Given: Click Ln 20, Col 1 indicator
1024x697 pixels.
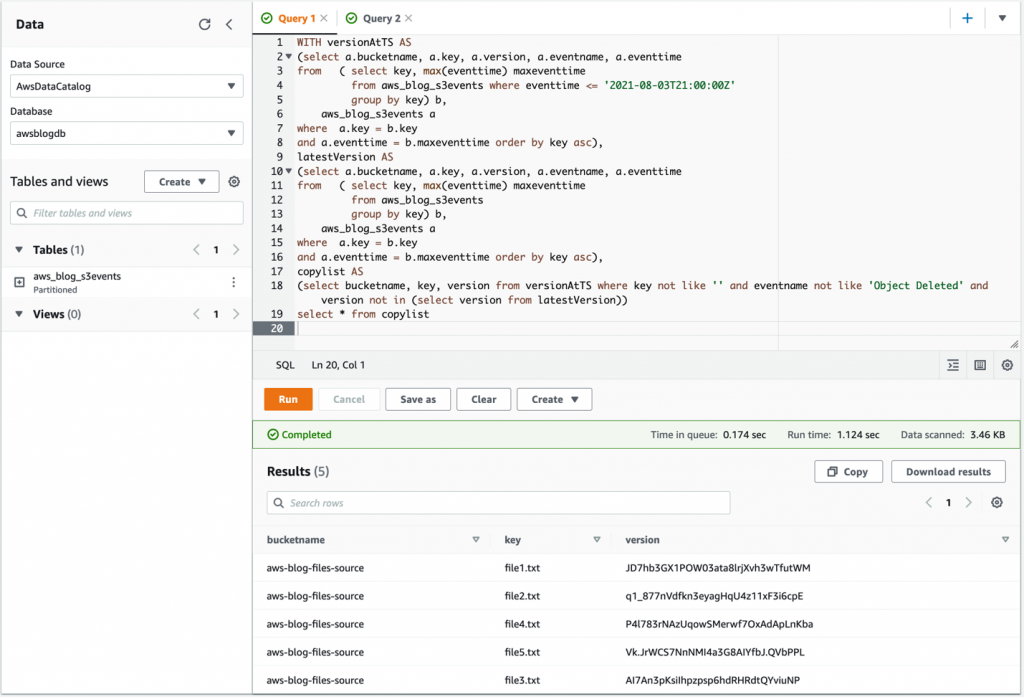Looking at the screenshot, I should point(338,365).
